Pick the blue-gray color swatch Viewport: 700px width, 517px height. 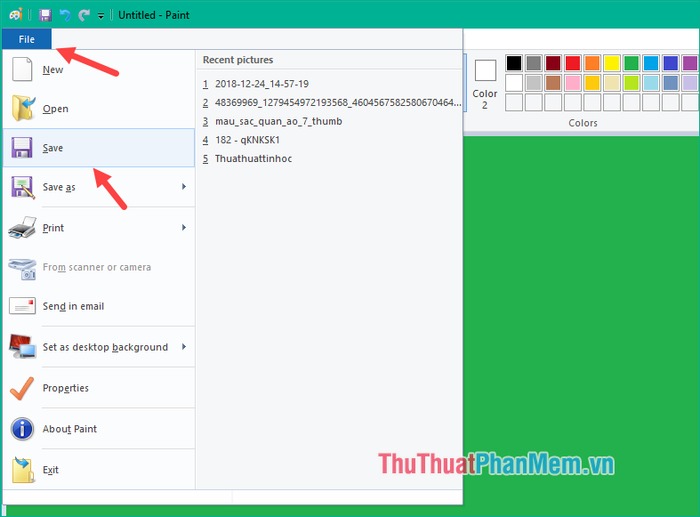[671, 83]
